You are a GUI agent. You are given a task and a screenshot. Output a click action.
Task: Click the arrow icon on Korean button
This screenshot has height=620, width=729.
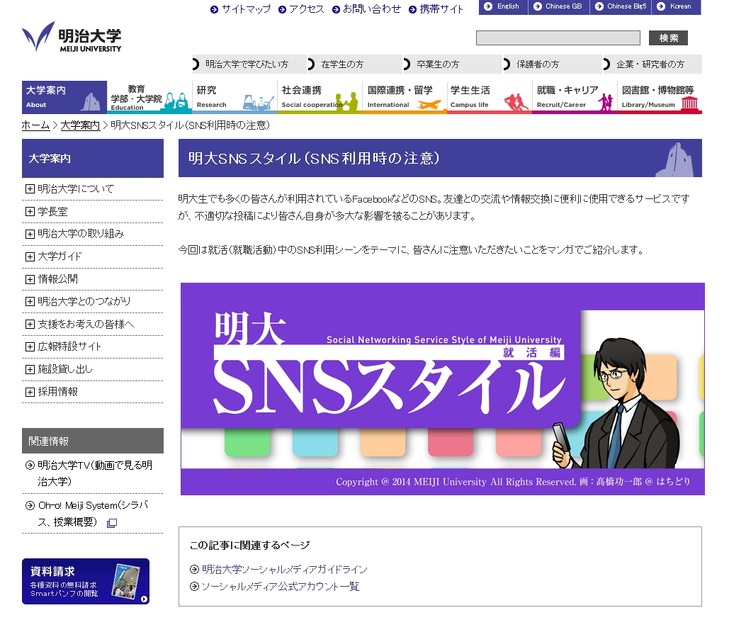pos(661,7)
